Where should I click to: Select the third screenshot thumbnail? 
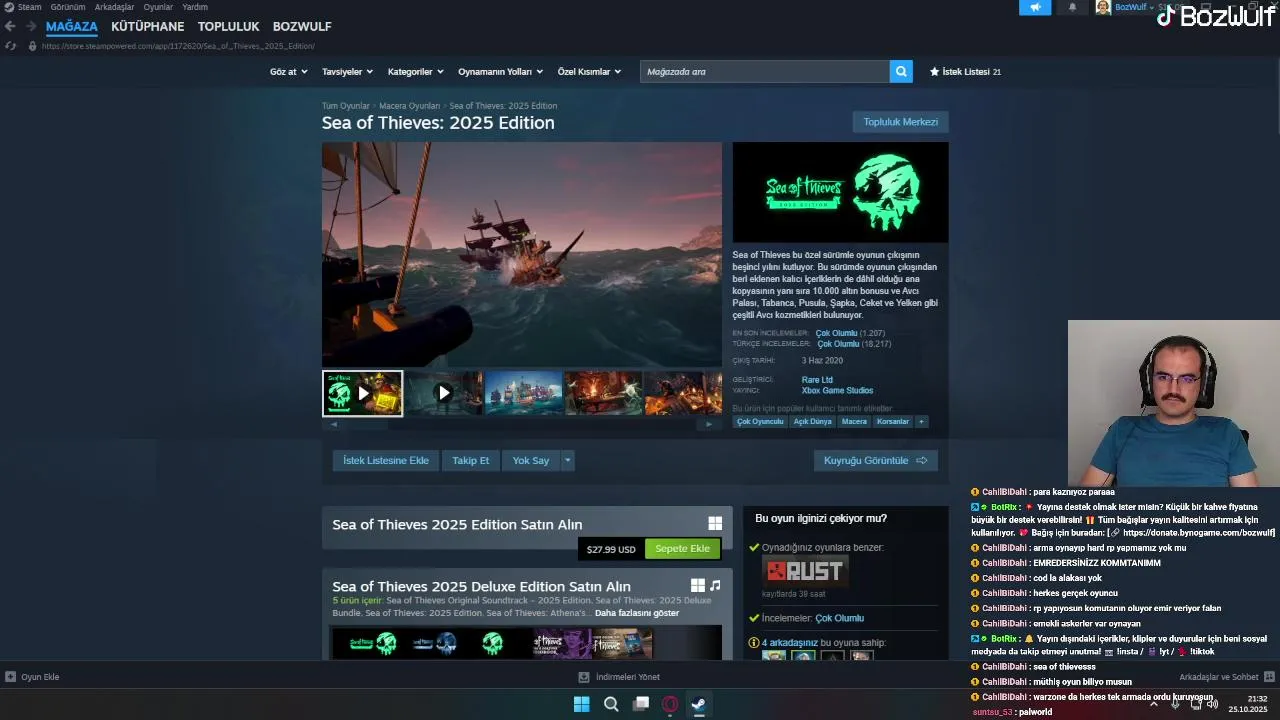click(523, 394)
